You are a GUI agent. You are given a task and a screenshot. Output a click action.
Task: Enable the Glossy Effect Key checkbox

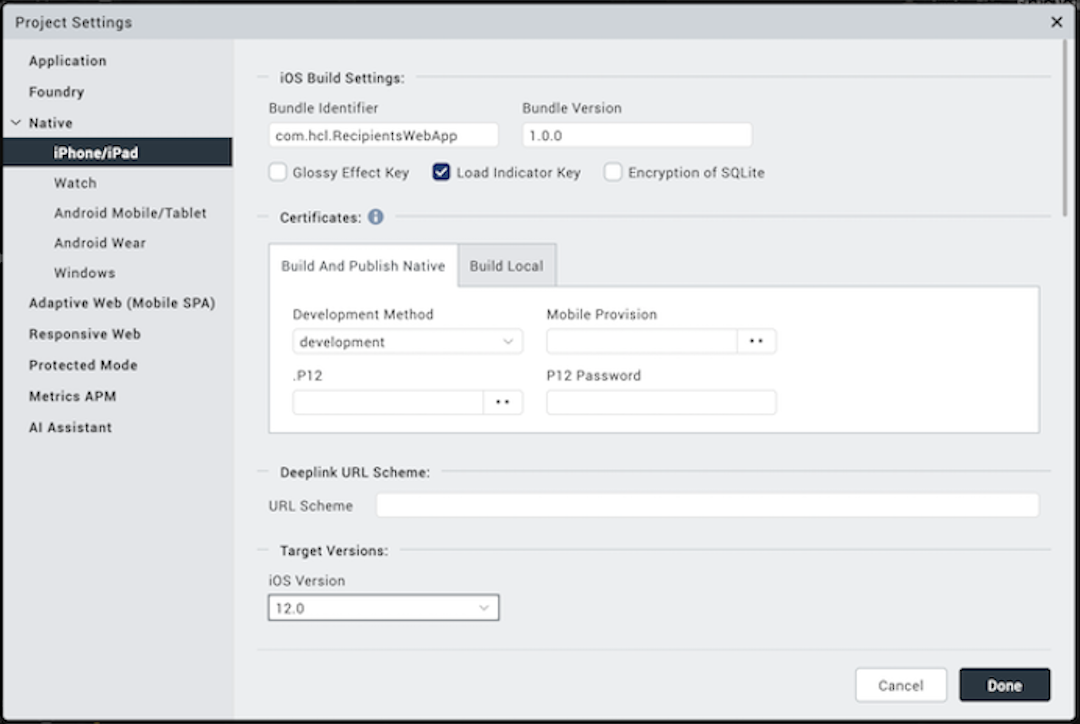[278, 173]
